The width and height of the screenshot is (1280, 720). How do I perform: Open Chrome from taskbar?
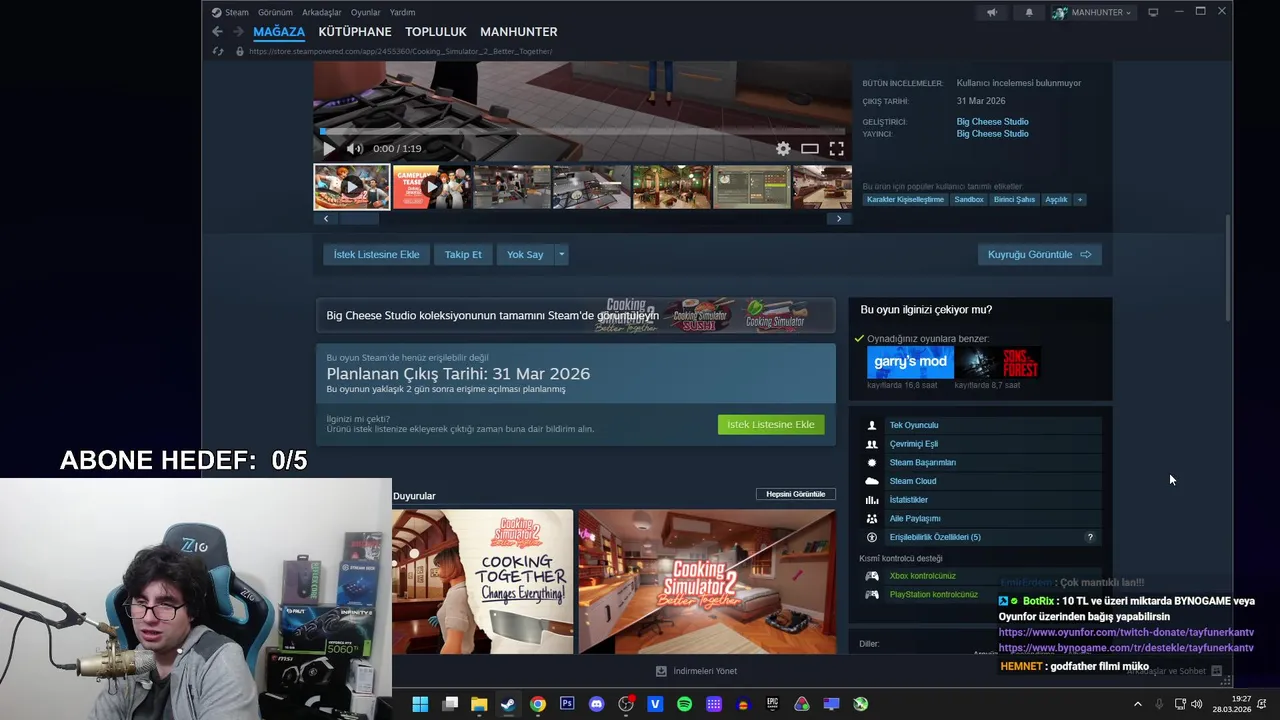[538, 704]
